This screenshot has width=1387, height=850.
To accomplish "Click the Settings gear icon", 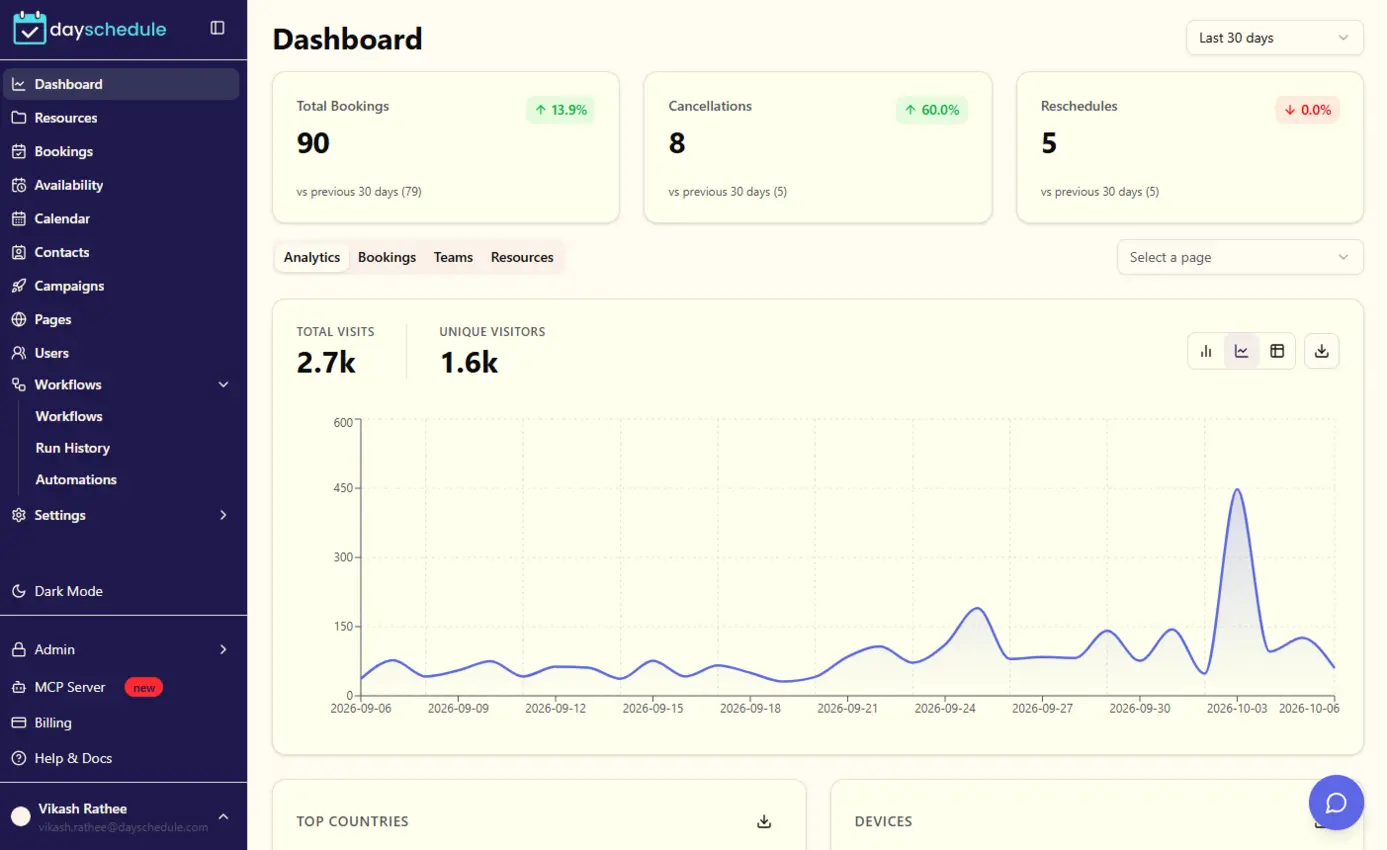I will pos(18,515).
